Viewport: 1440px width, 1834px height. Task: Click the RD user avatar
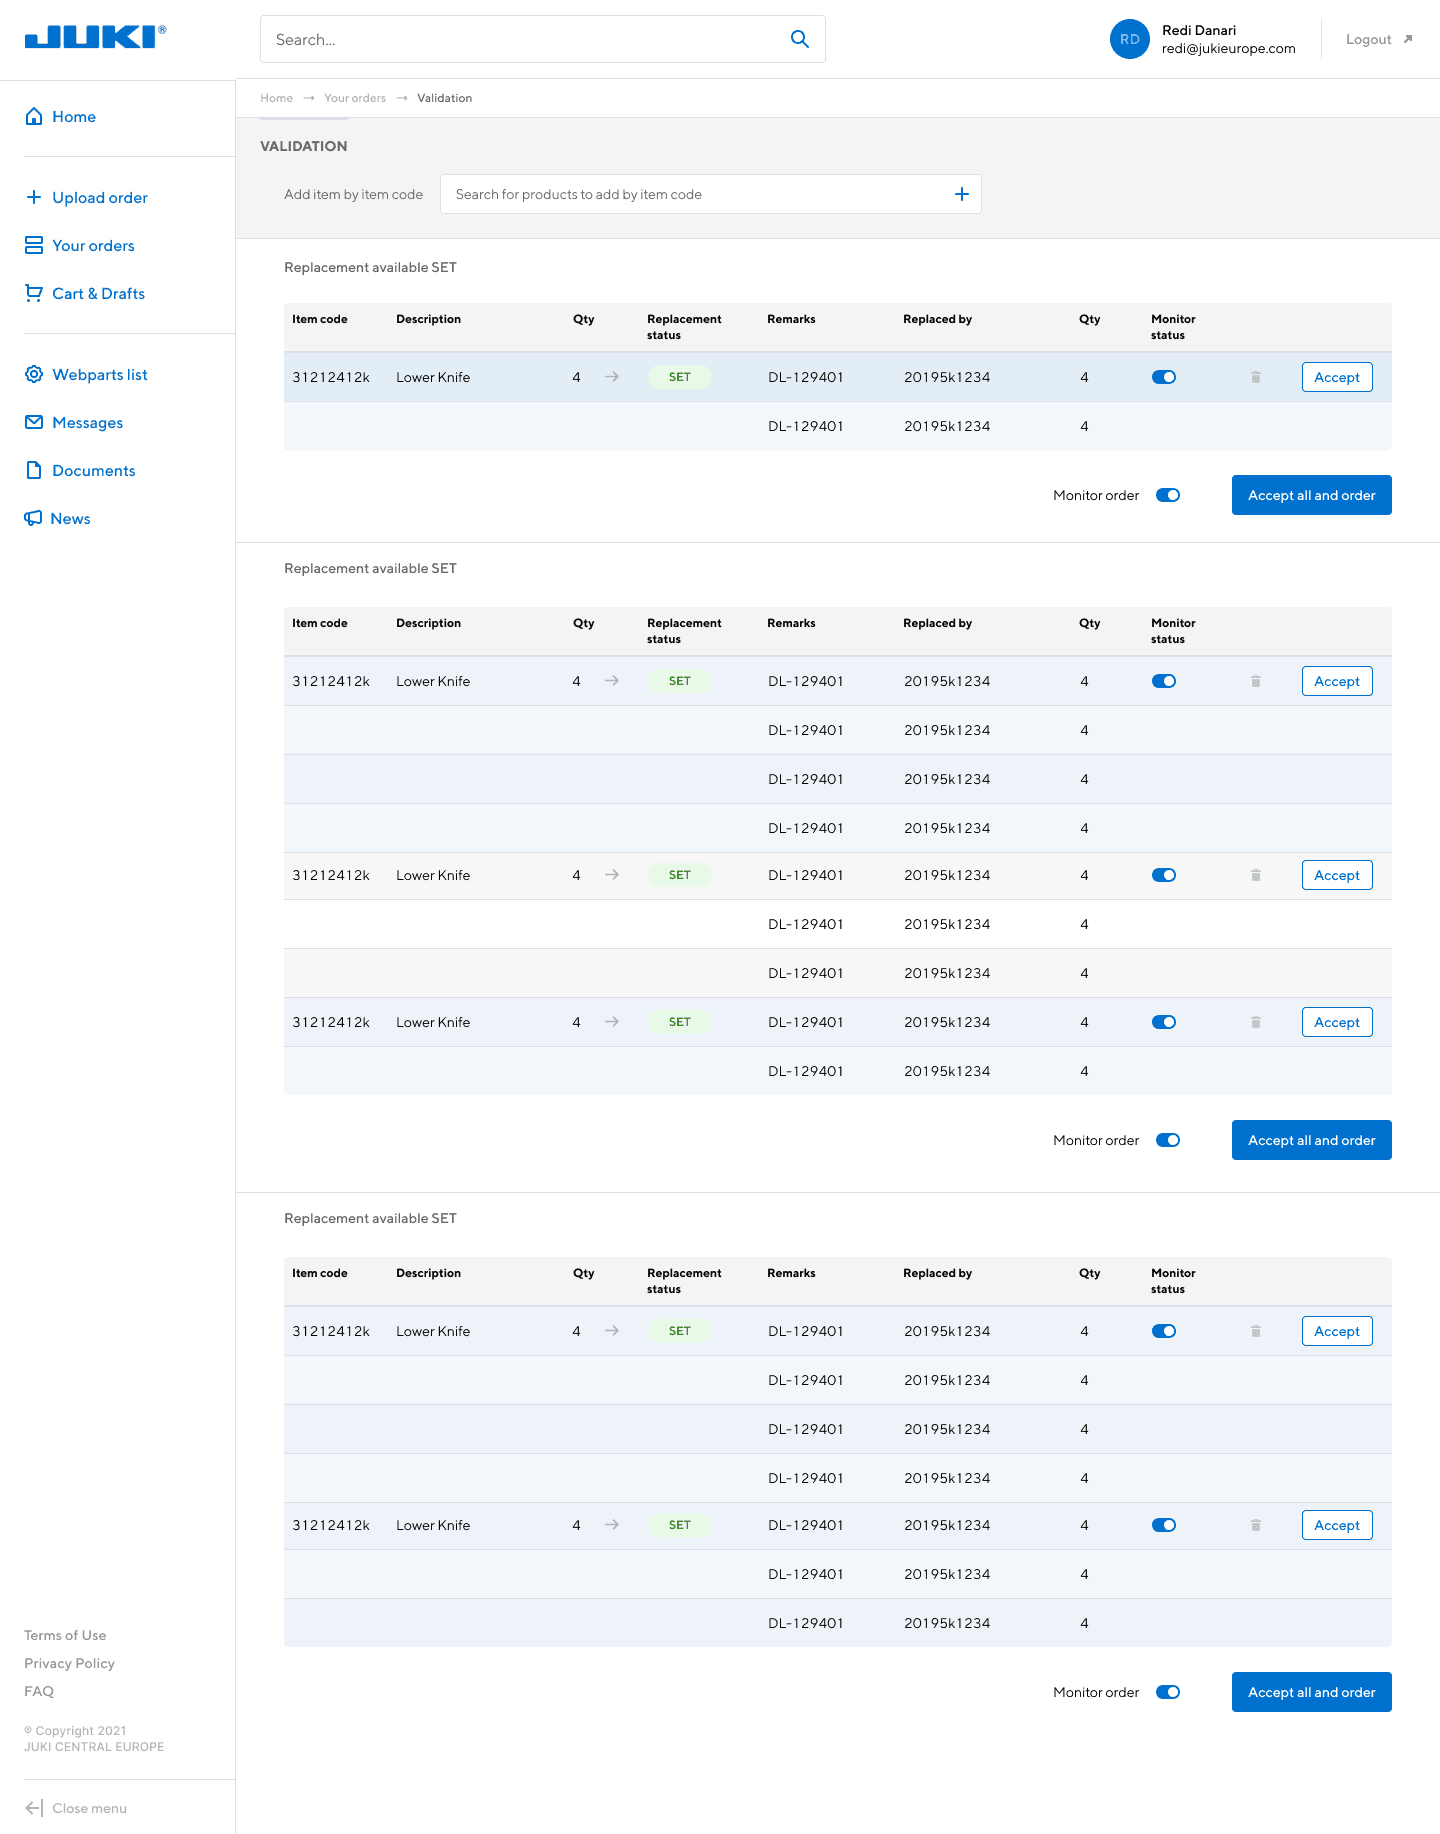pos(1130,39)
